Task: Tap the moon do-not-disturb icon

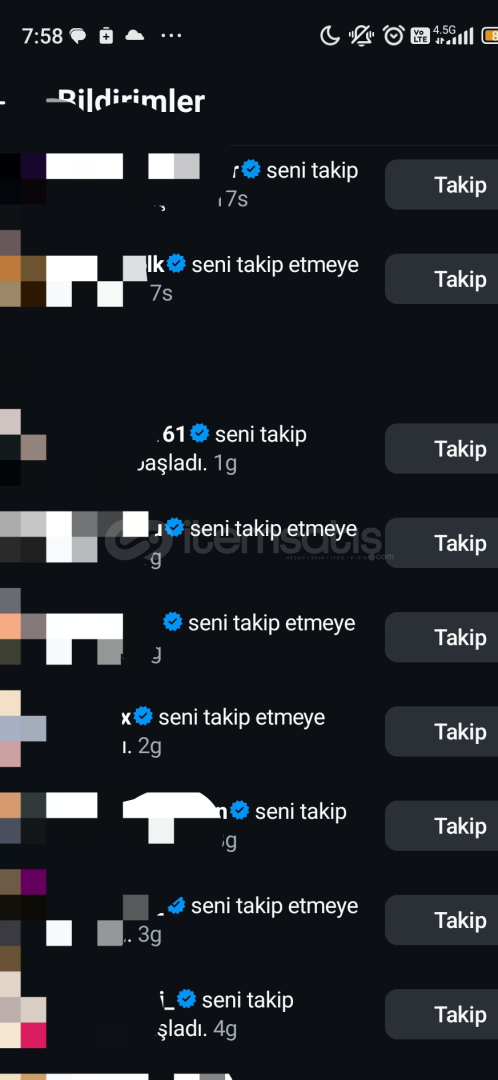Action: [330, 35]
